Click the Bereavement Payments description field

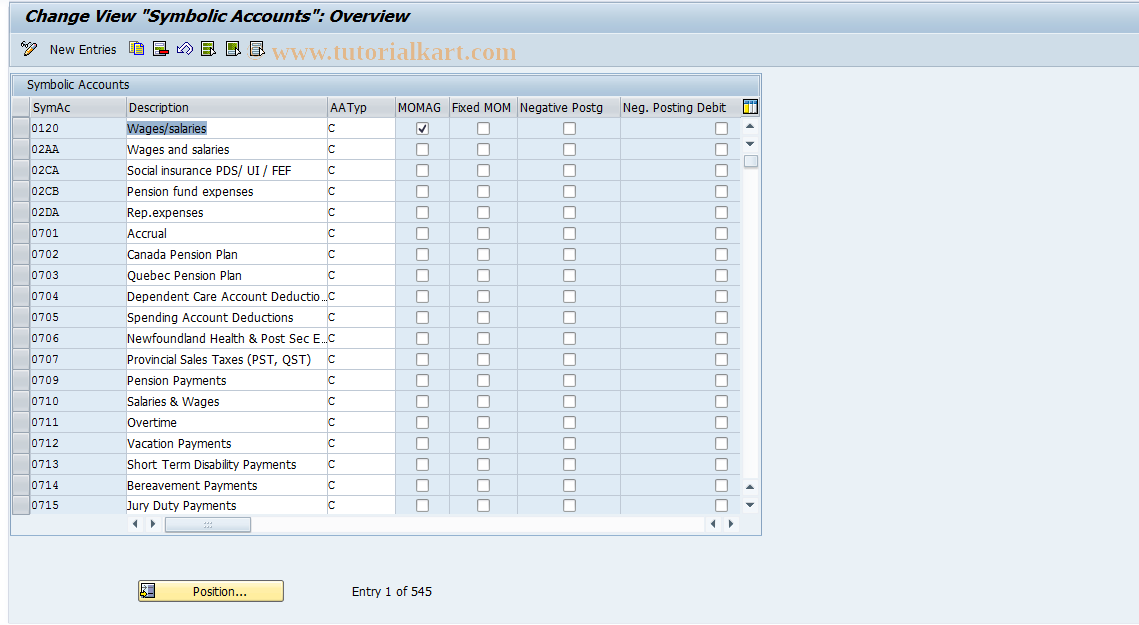(x=227, y=486)
